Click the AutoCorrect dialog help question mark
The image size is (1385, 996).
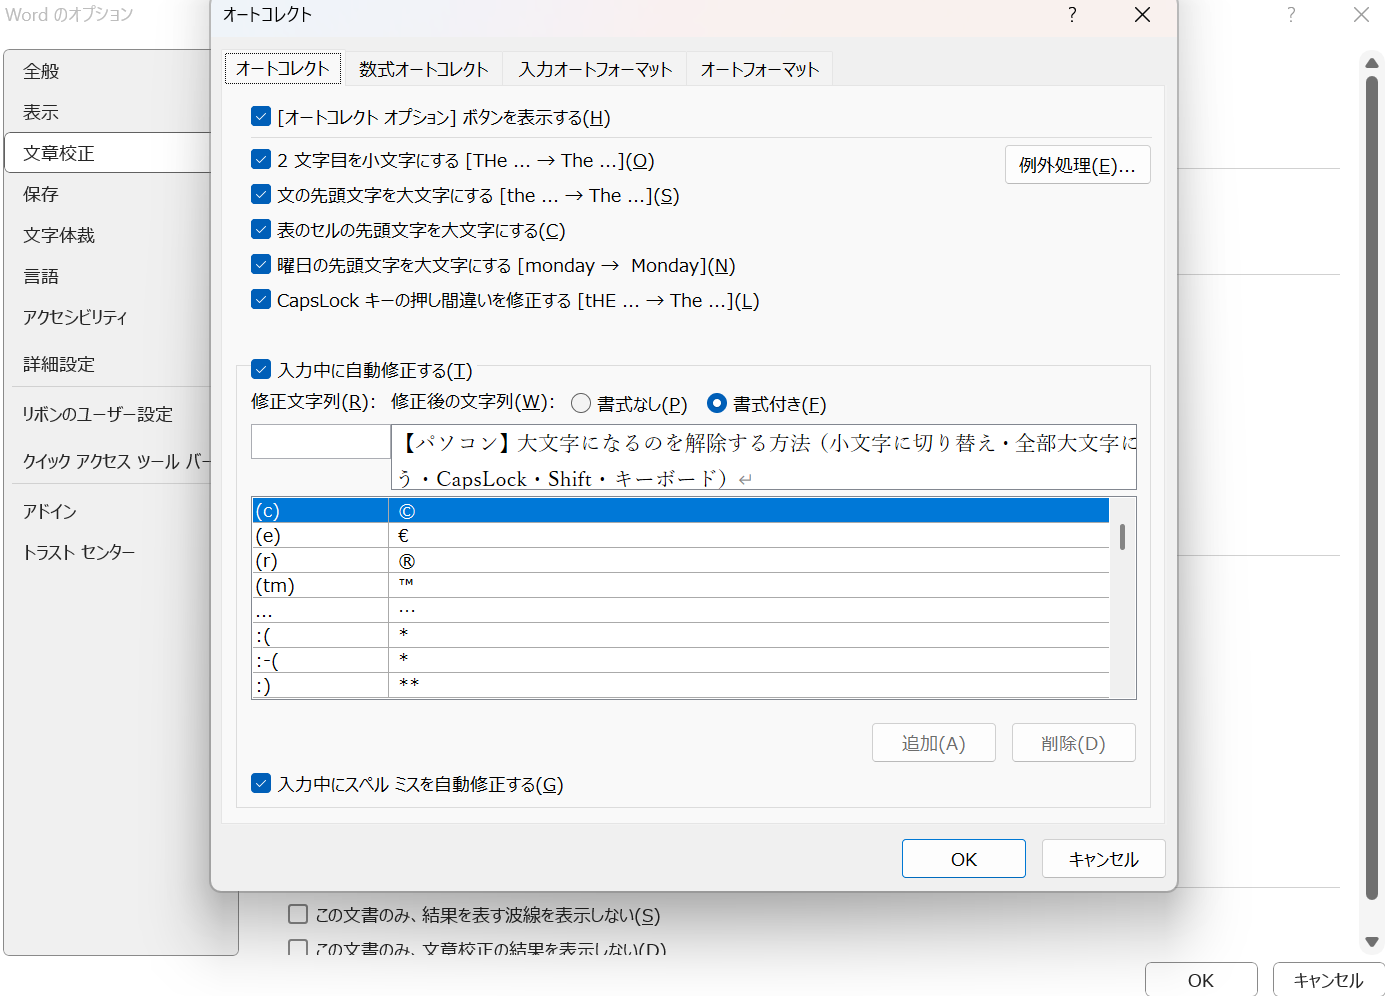pos(1072,15)
